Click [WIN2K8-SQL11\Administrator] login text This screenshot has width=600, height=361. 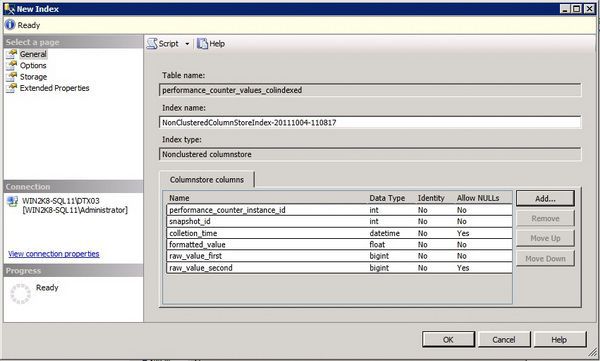pyautogui.click(x=75, y=210)
